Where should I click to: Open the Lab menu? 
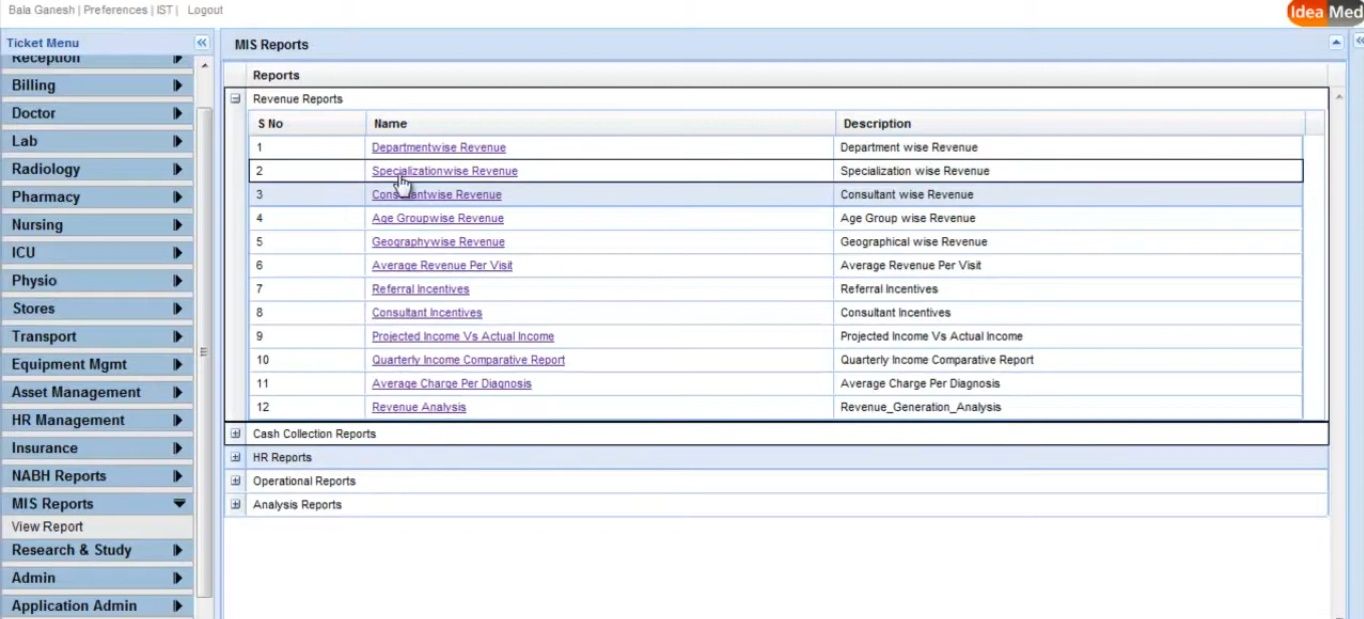[x=97, y=142]
